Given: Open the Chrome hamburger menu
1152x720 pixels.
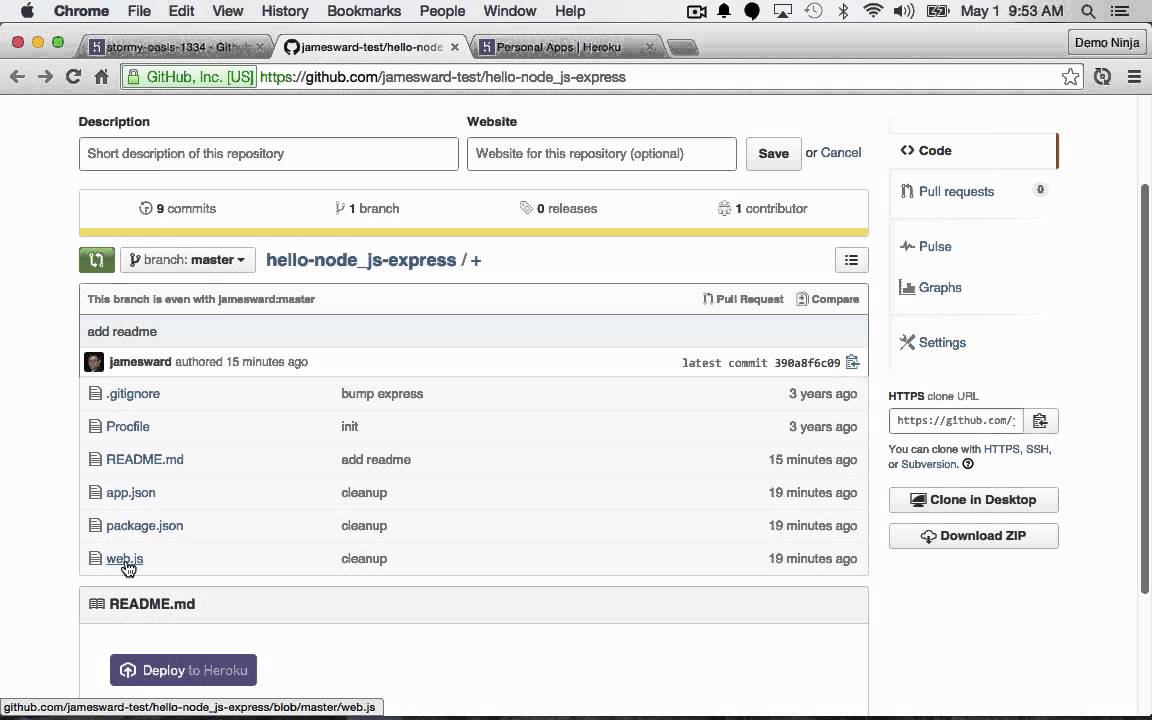Looking at the screenshot, I should [1134, 76].
